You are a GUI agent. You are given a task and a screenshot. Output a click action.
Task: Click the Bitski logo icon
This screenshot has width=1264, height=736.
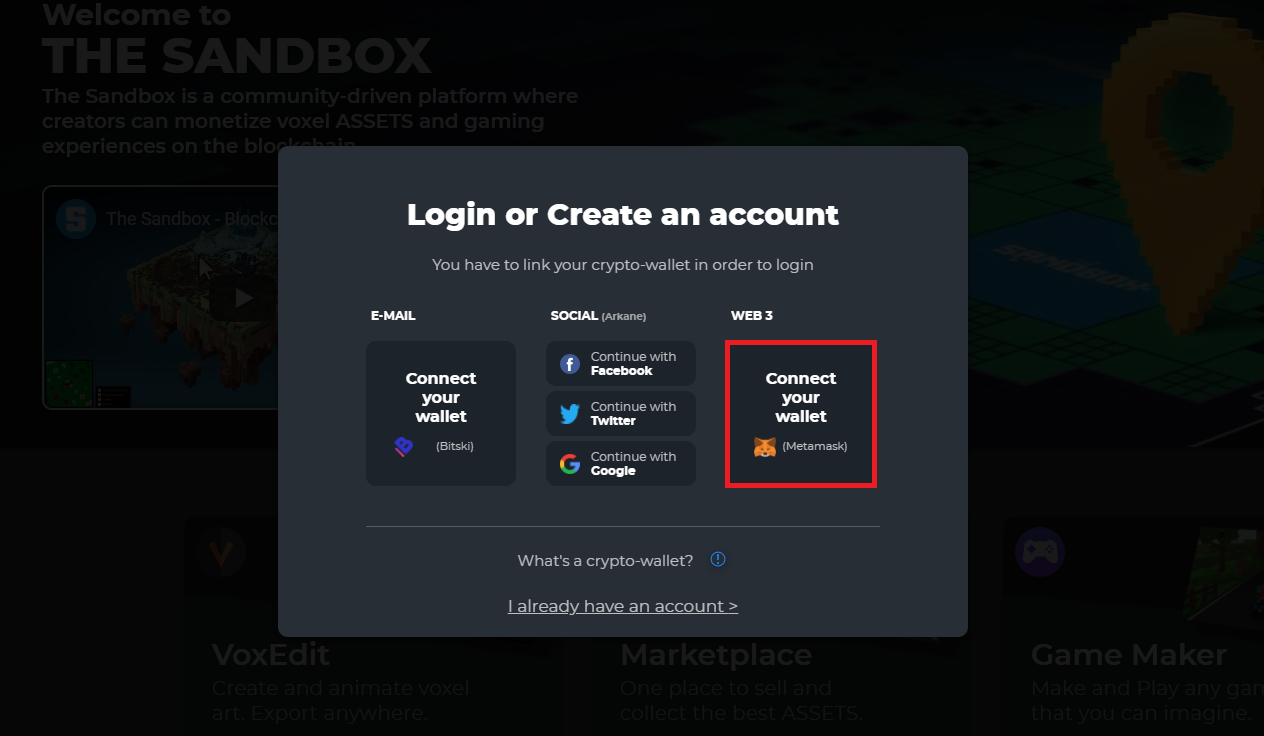coord(404,447)
